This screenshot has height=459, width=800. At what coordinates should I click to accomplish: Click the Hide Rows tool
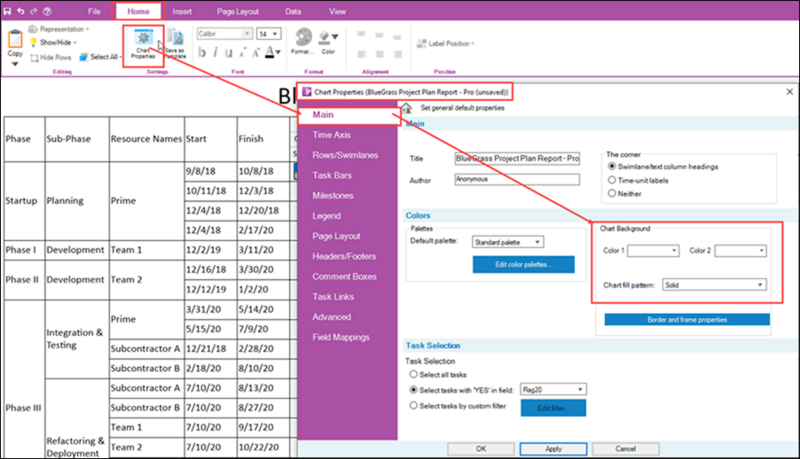point(51,57)
